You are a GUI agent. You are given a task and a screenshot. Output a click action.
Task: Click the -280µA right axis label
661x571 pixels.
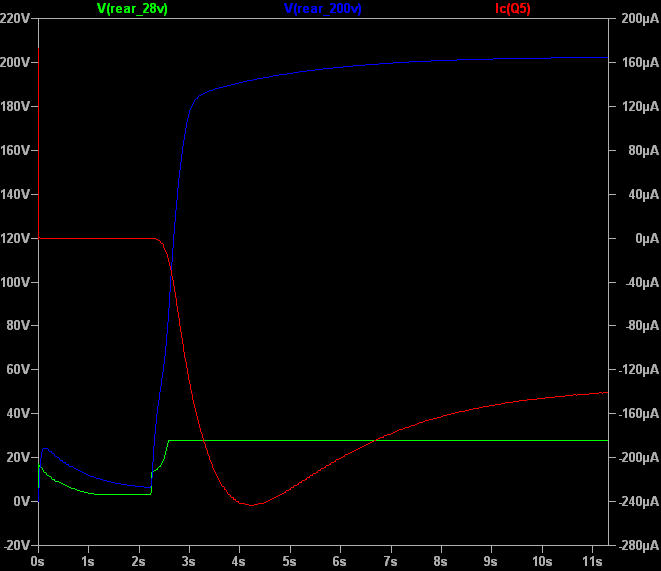pos(638,545)
